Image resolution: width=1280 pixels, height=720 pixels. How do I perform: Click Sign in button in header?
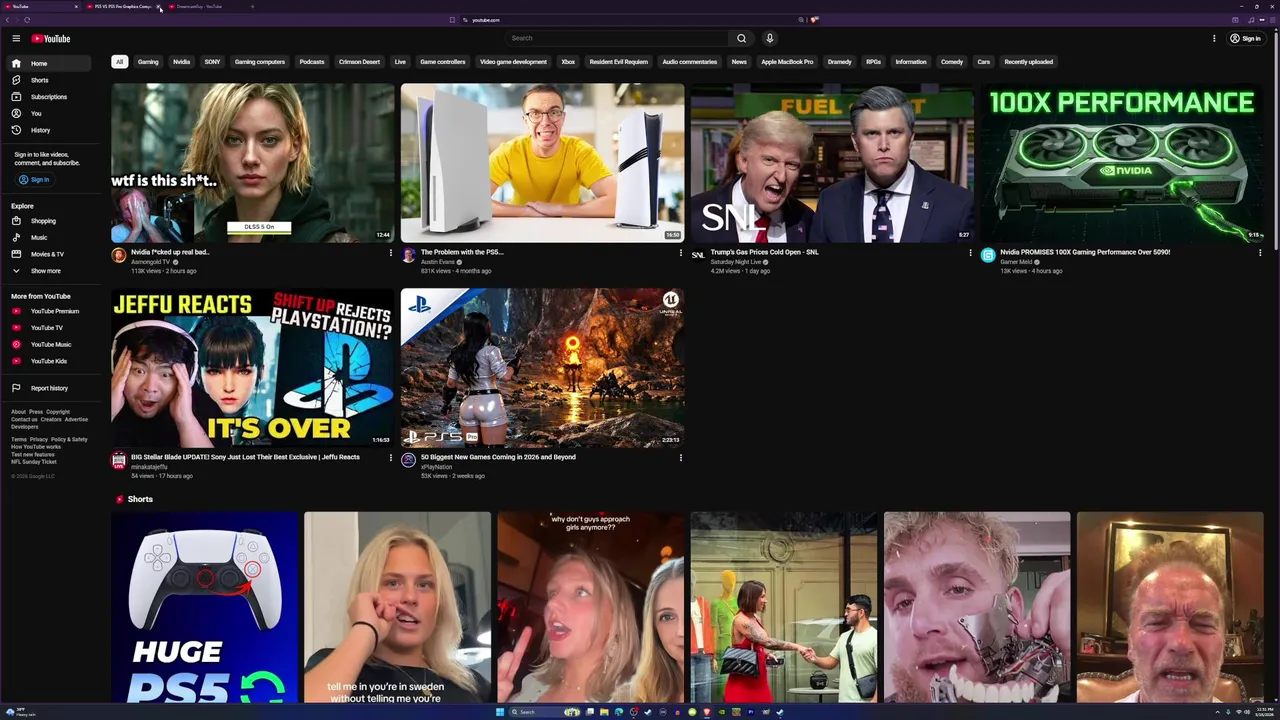coord(1245,38)
